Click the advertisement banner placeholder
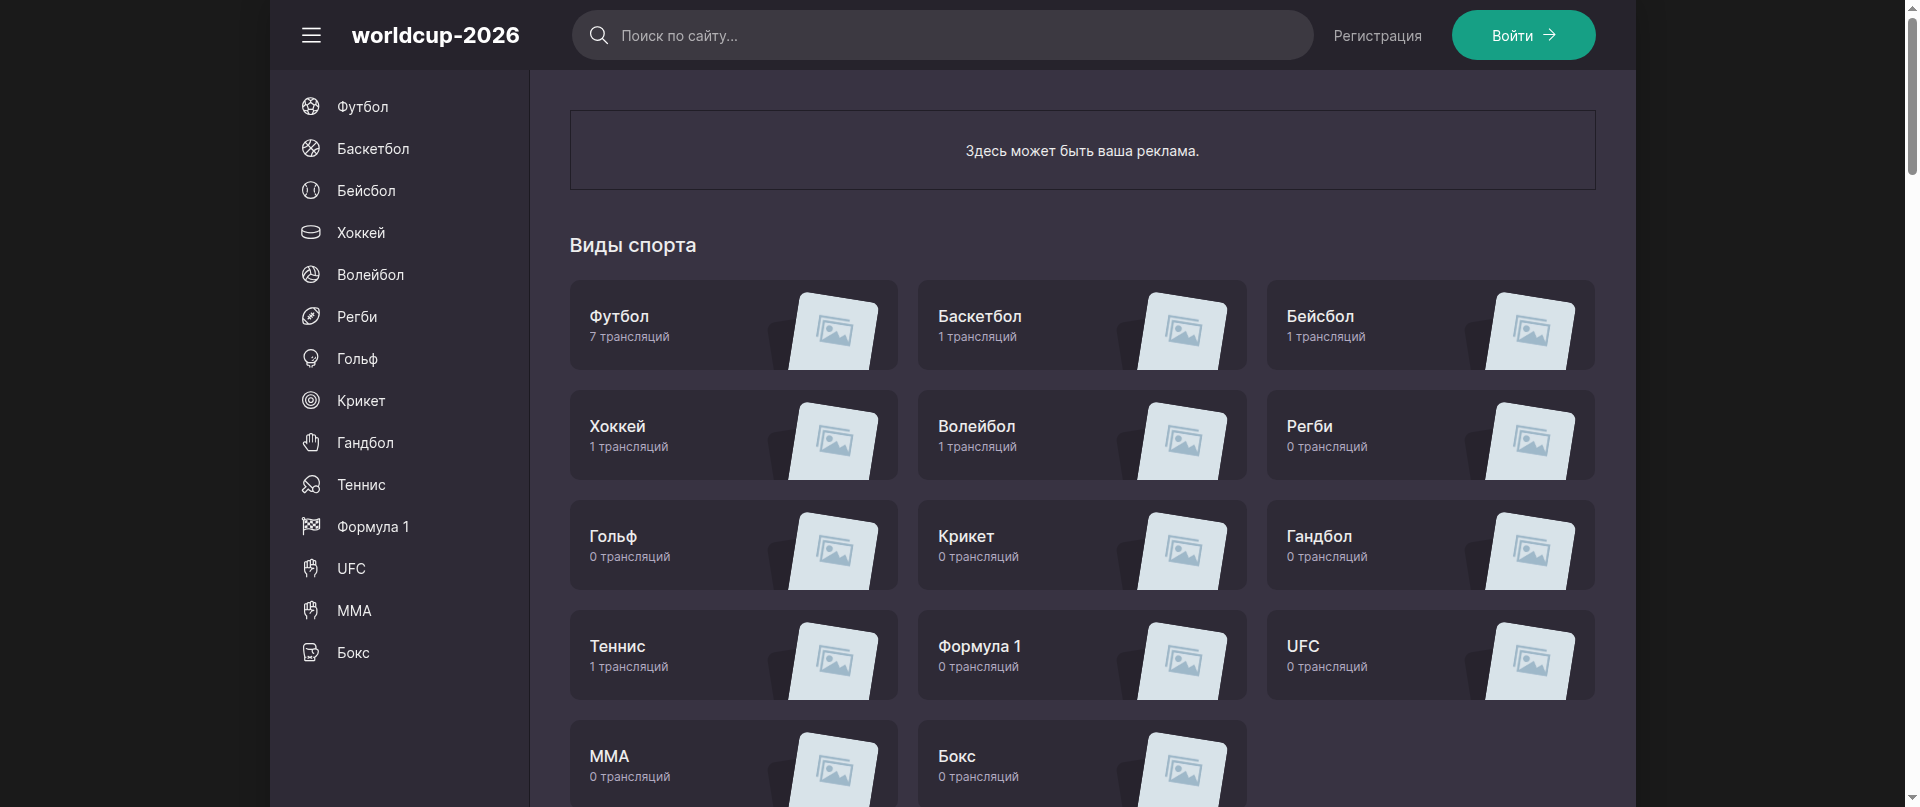Image resolution: width=1920 pixels, height=807 pixels. tap(1082, 150)
